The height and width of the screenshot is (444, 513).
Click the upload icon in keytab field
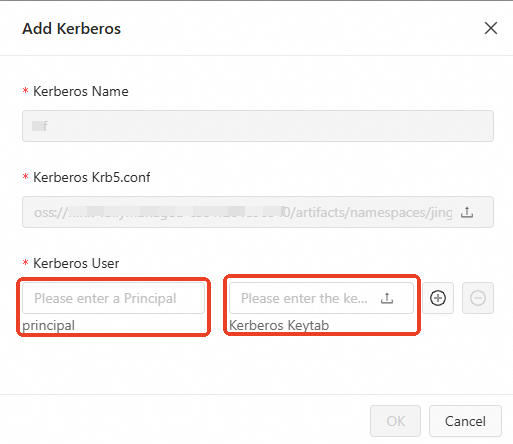[387, 298]
